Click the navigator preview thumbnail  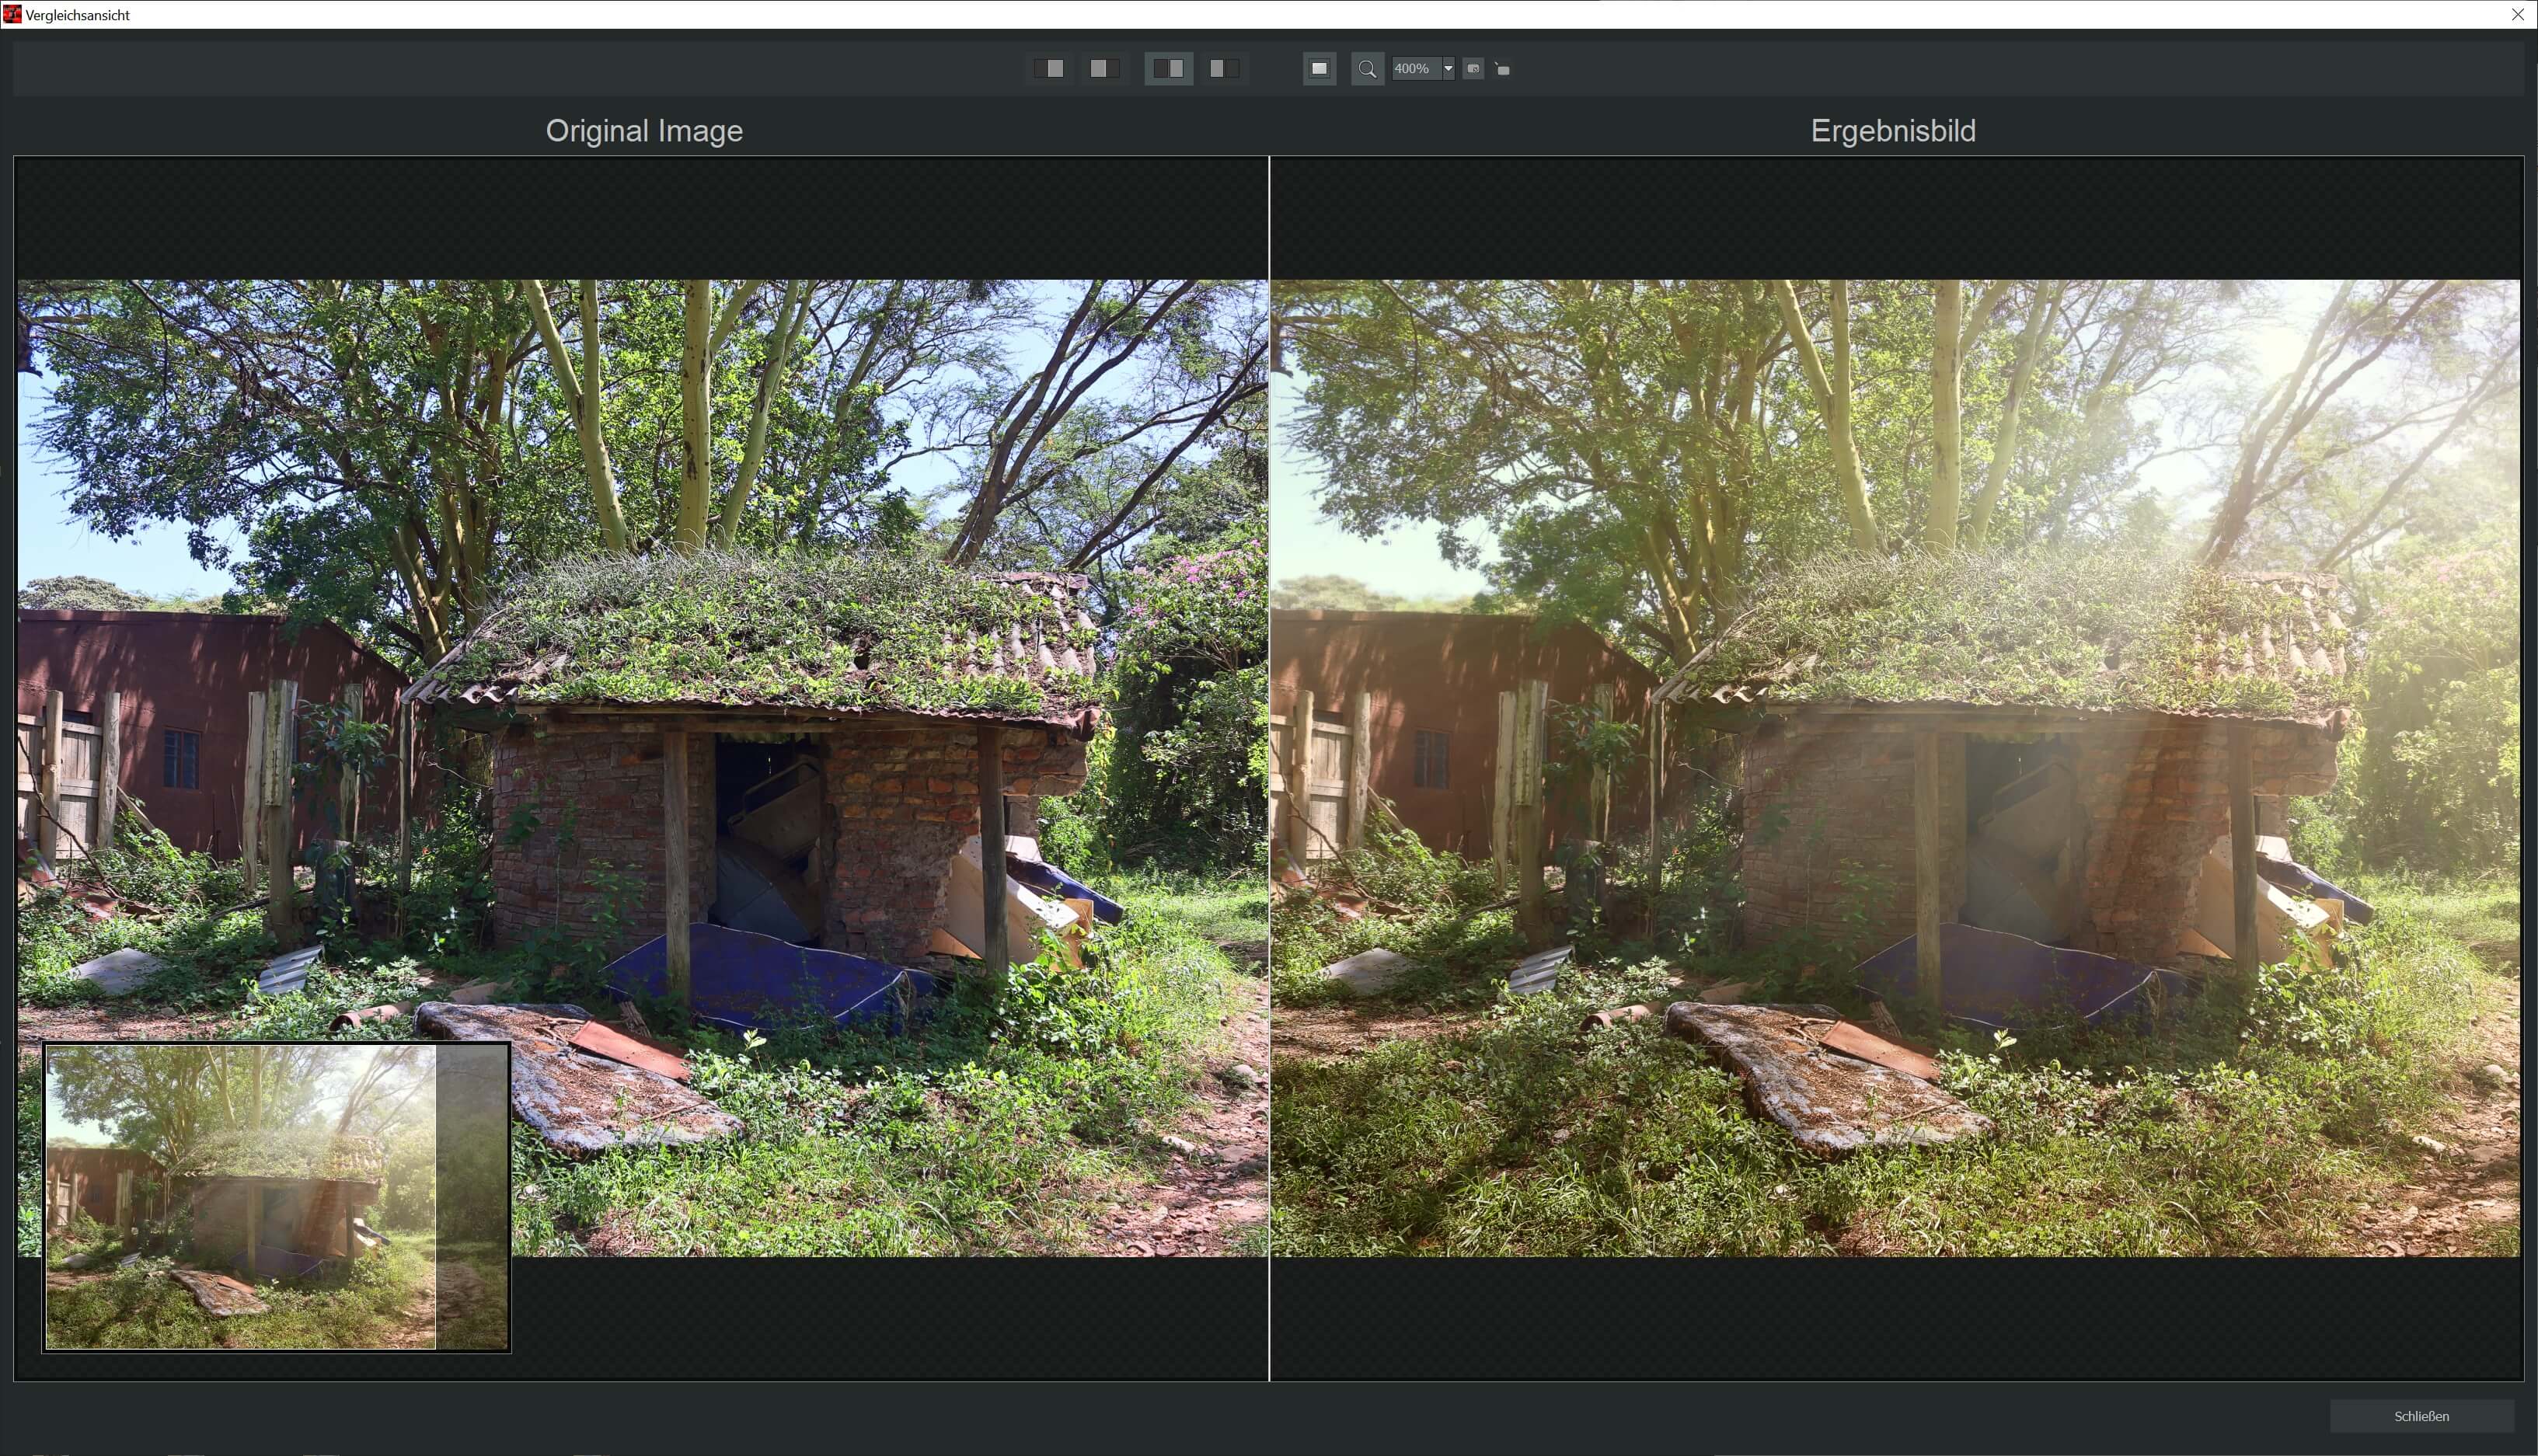point(240,1197)
